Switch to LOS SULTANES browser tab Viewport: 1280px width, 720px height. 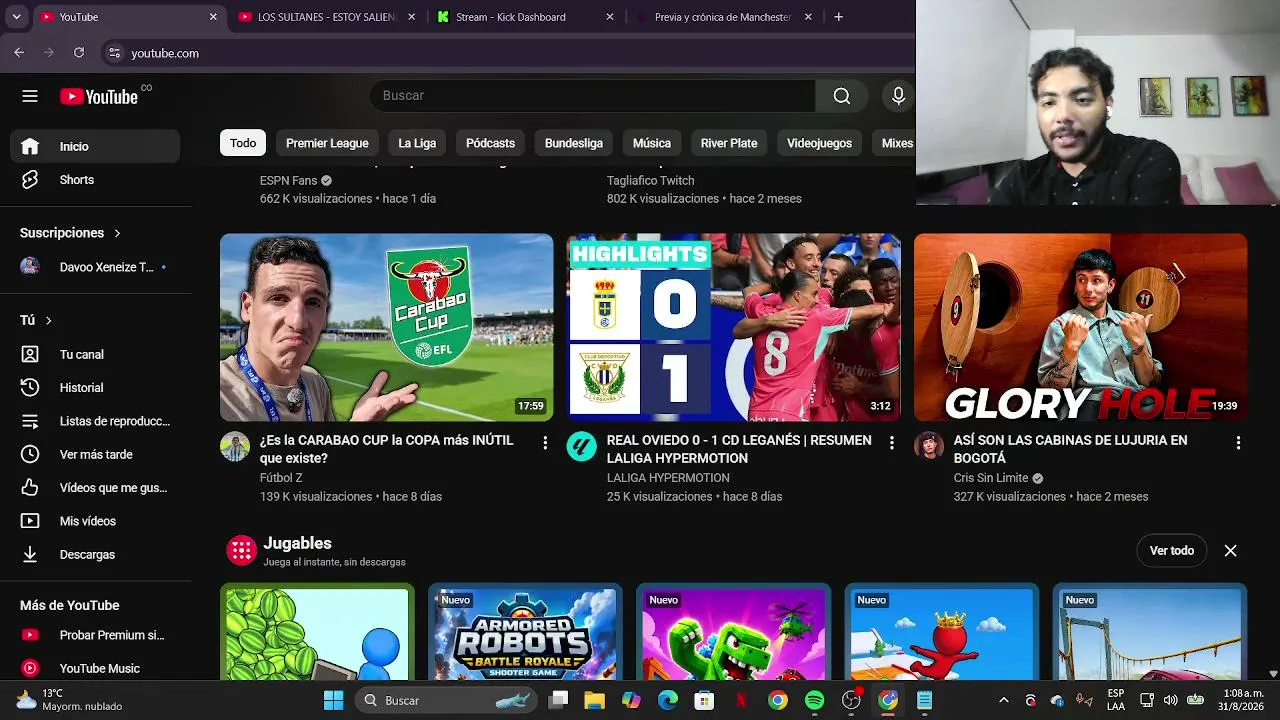[328, 17]
